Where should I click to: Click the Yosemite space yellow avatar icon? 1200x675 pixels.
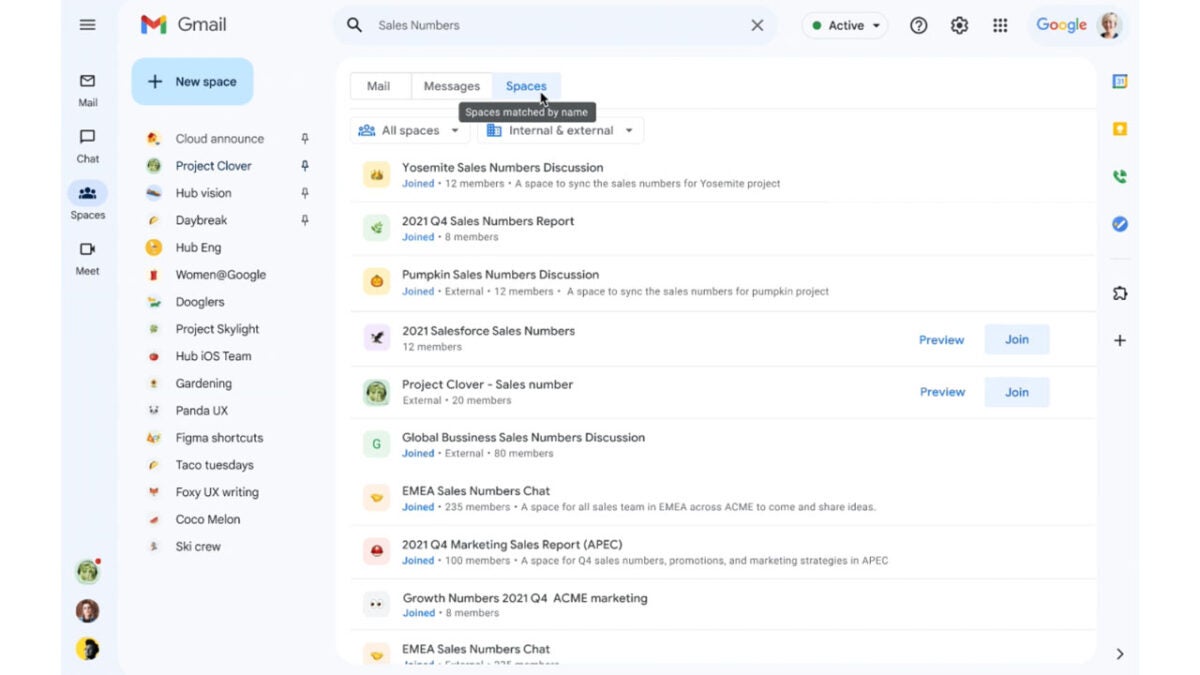coord(377,175)
